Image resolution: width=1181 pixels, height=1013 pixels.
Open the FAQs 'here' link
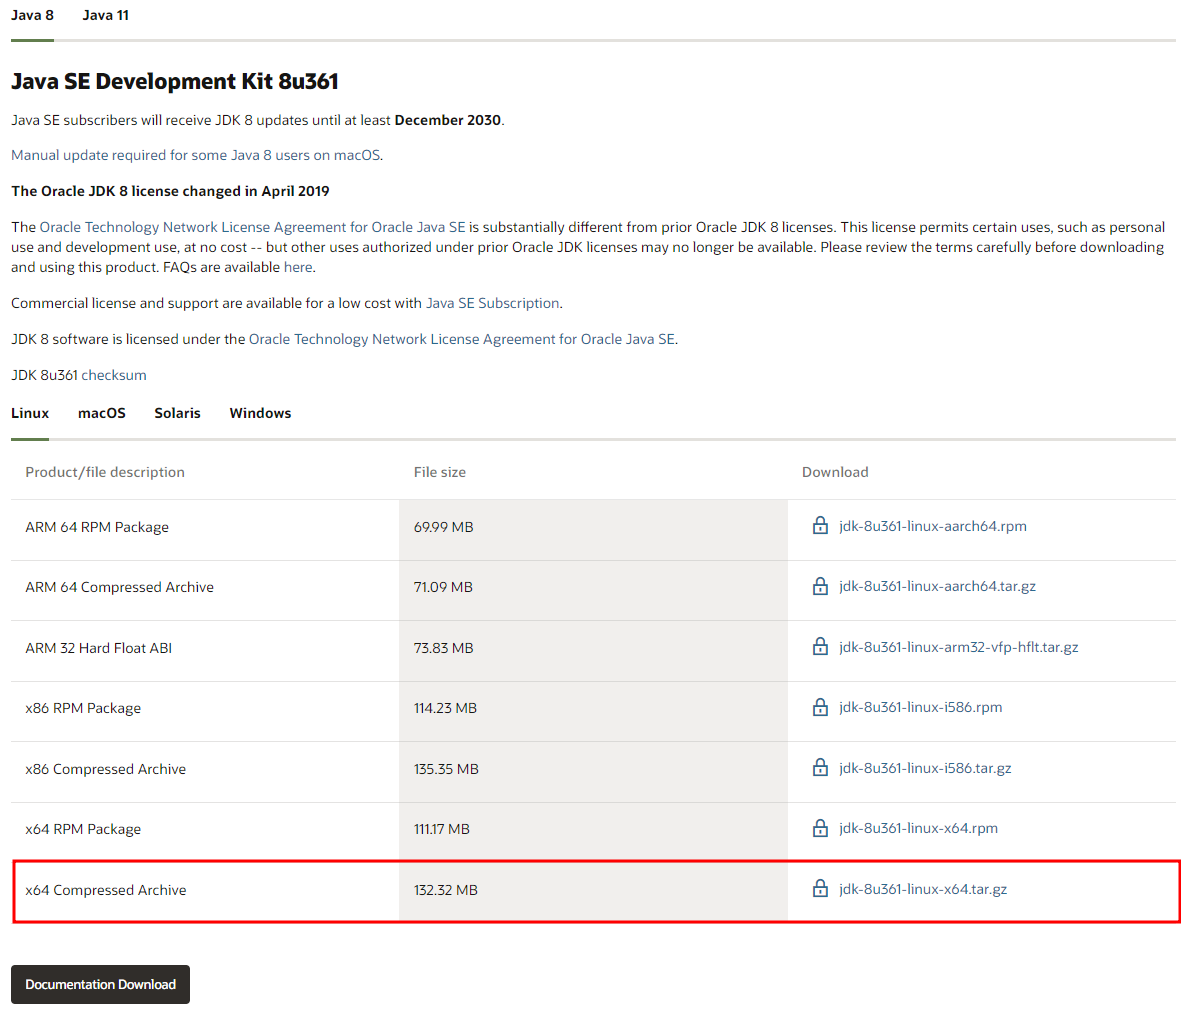[298, 267]
